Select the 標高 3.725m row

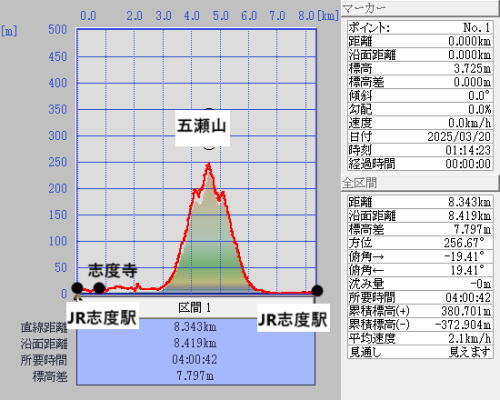[x=420, y=68]
